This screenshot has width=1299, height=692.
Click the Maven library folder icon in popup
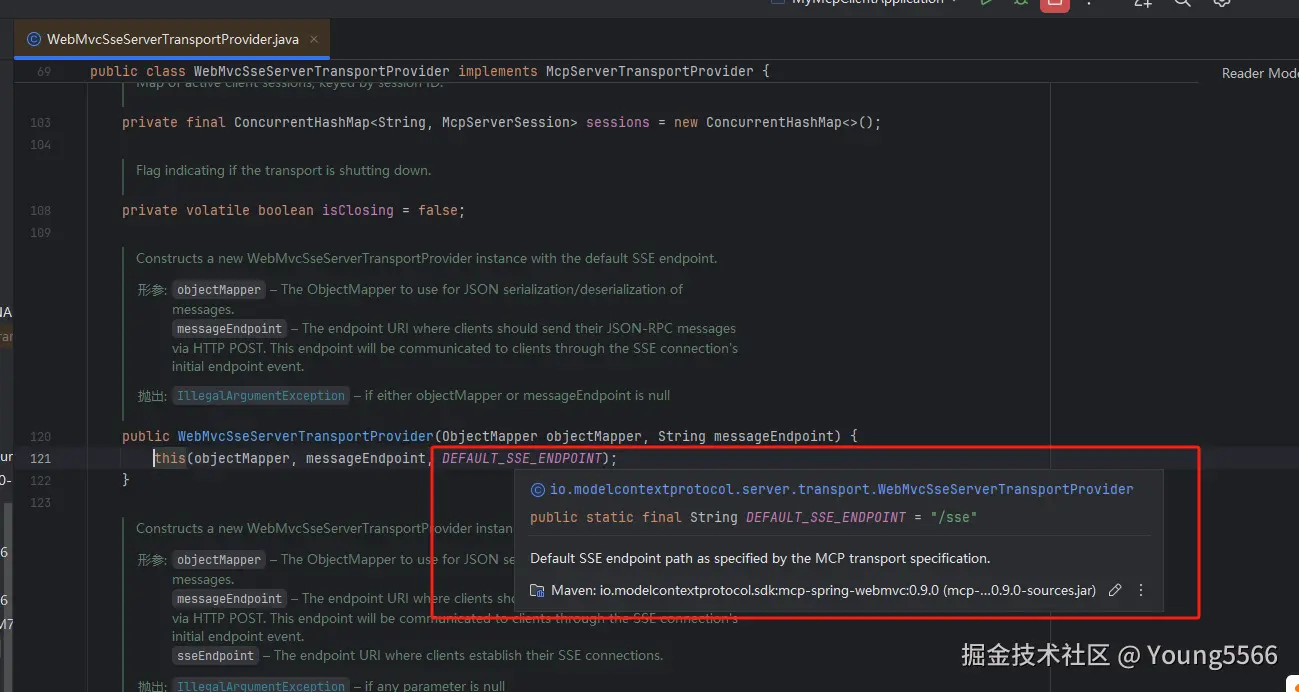click(537, 591)
